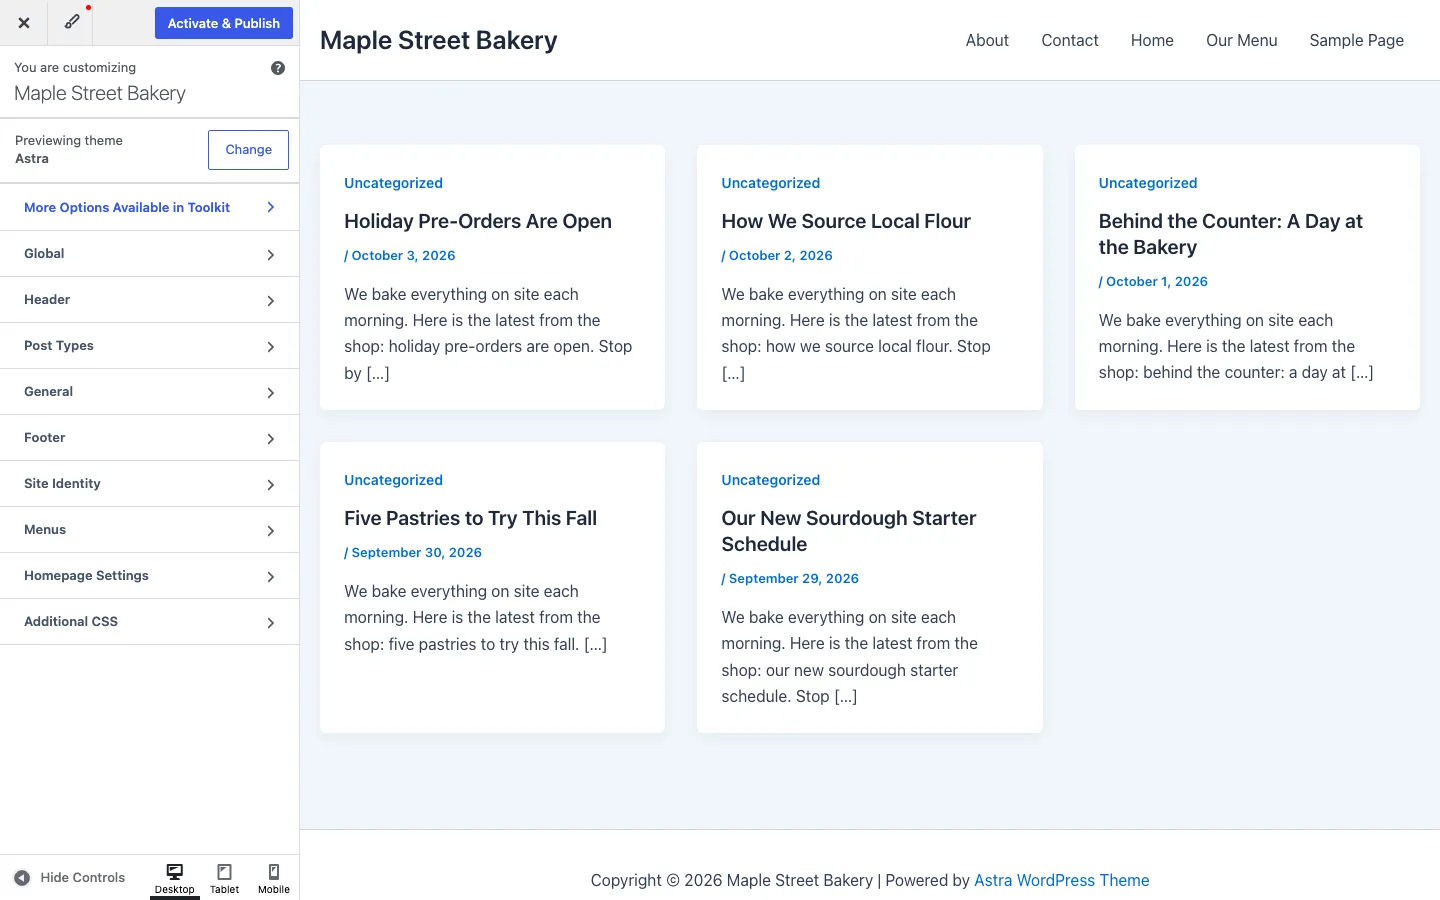The height and width of the screenshot is (900, 1440).
Task: Click Uncategorized above Sourdough Starter post
Action: coord(771,480)
